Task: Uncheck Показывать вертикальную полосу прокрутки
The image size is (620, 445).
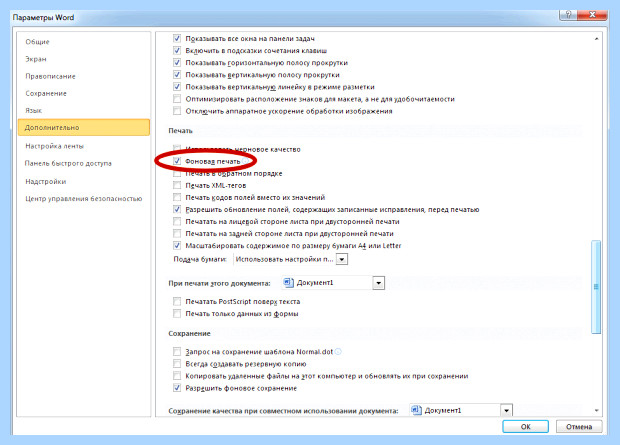Action: pyautogui.click(x=177, y=75)
